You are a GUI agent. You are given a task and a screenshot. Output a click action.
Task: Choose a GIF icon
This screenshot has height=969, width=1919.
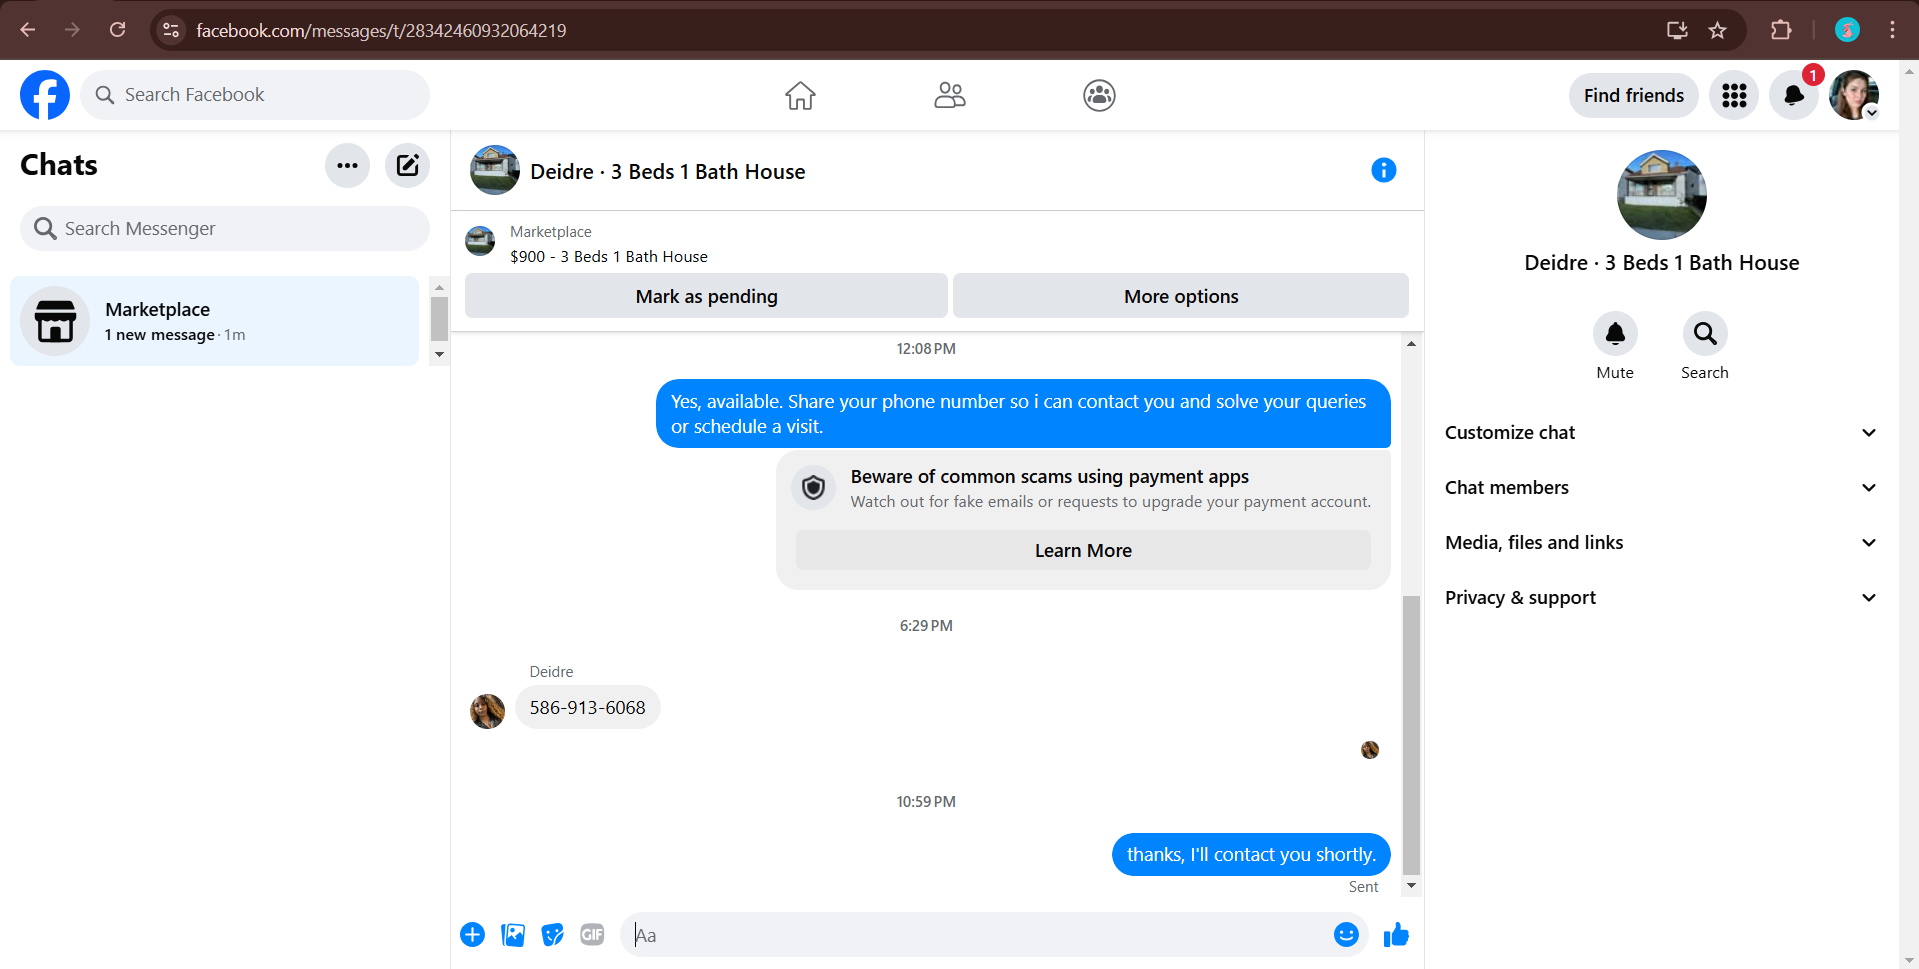point(592,935)
